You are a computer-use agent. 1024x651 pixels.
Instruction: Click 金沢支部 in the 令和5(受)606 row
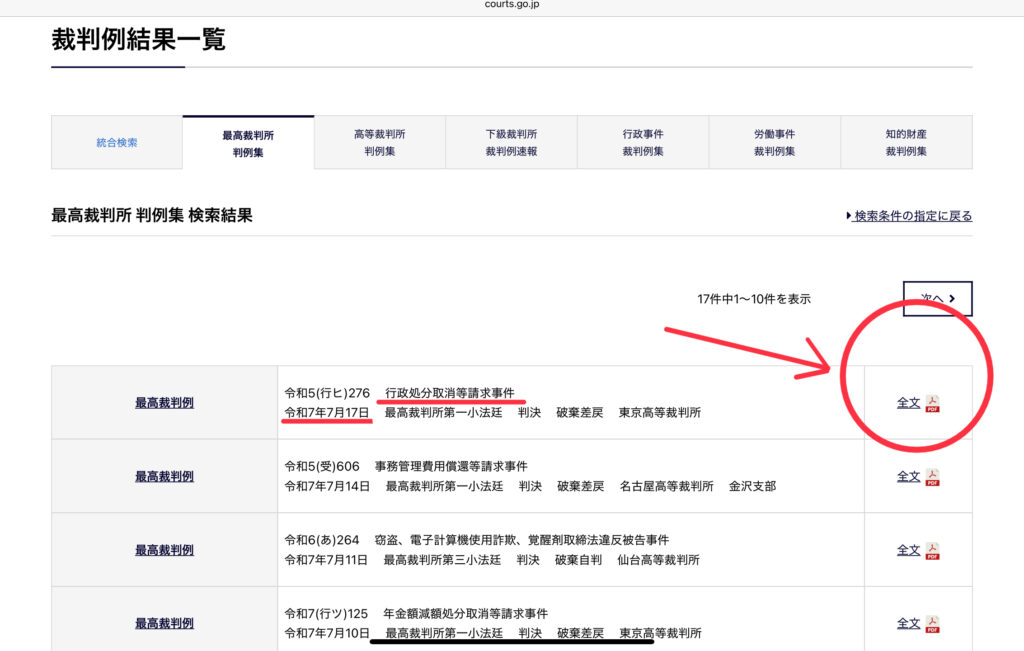[752, 486]
